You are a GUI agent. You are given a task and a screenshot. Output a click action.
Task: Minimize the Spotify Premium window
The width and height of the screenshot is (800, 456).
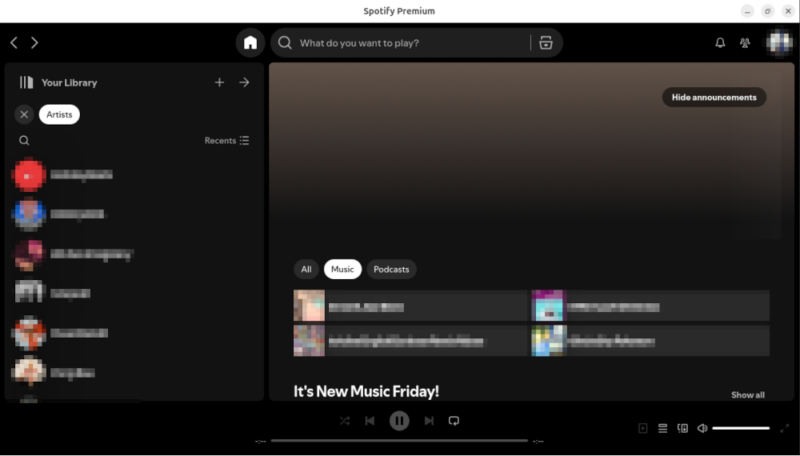tap(747, 11)
